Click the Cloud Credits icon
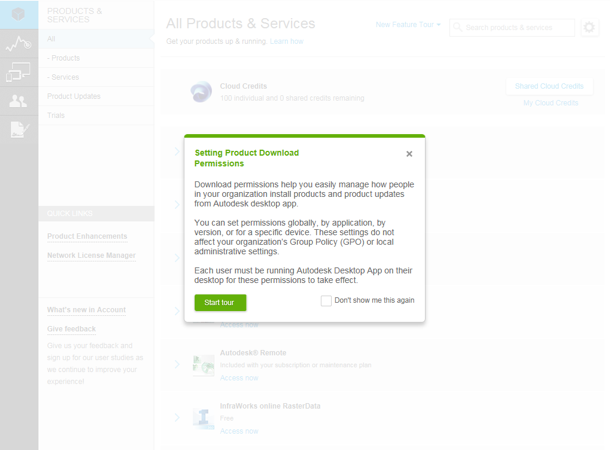This screenshot has height=450, width=610. tap(201, 92)
